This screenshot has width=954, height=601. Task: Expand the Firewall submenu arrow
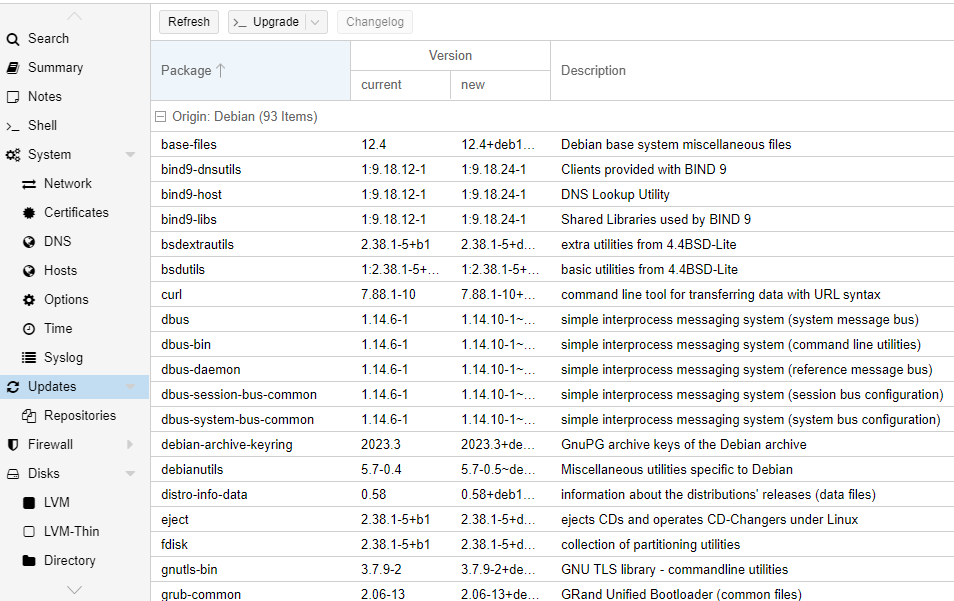[x=130, y=445]
